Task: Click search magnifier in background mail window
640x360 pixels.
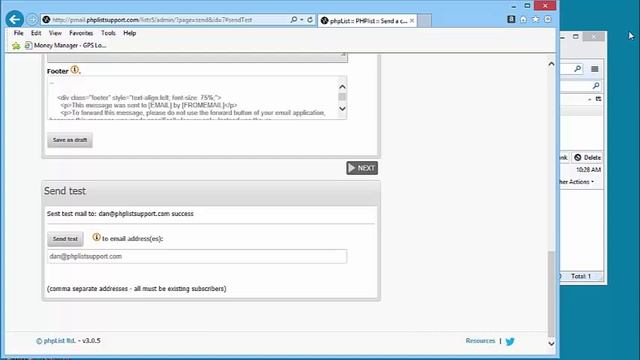Action: click(578, 69)
